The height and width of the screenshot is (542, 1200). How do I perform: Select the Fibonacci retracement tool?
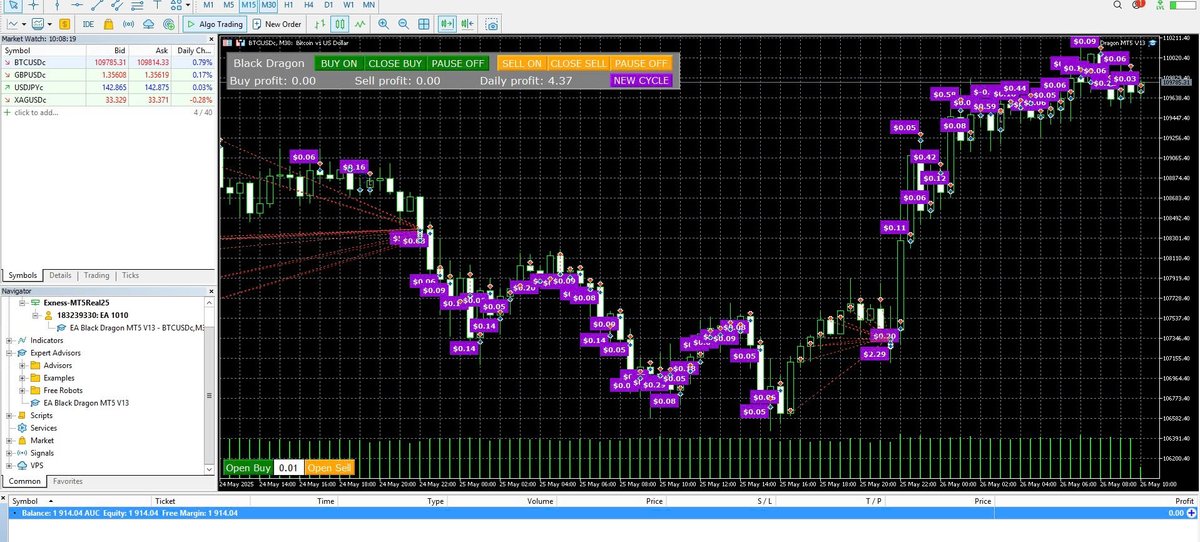tap(137, 5)
